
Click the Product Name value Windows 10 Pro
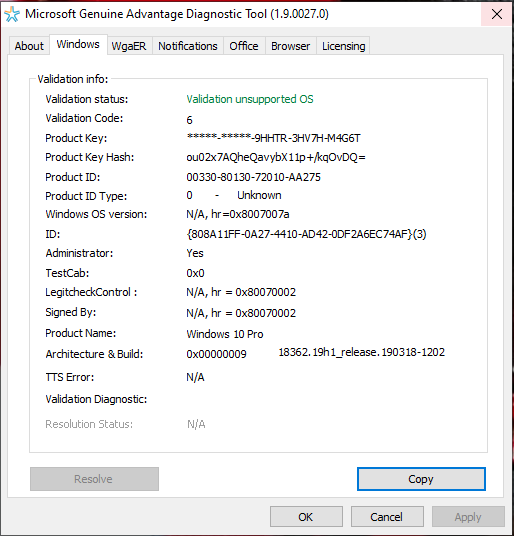pyautogui.click(x=225, y=334)
